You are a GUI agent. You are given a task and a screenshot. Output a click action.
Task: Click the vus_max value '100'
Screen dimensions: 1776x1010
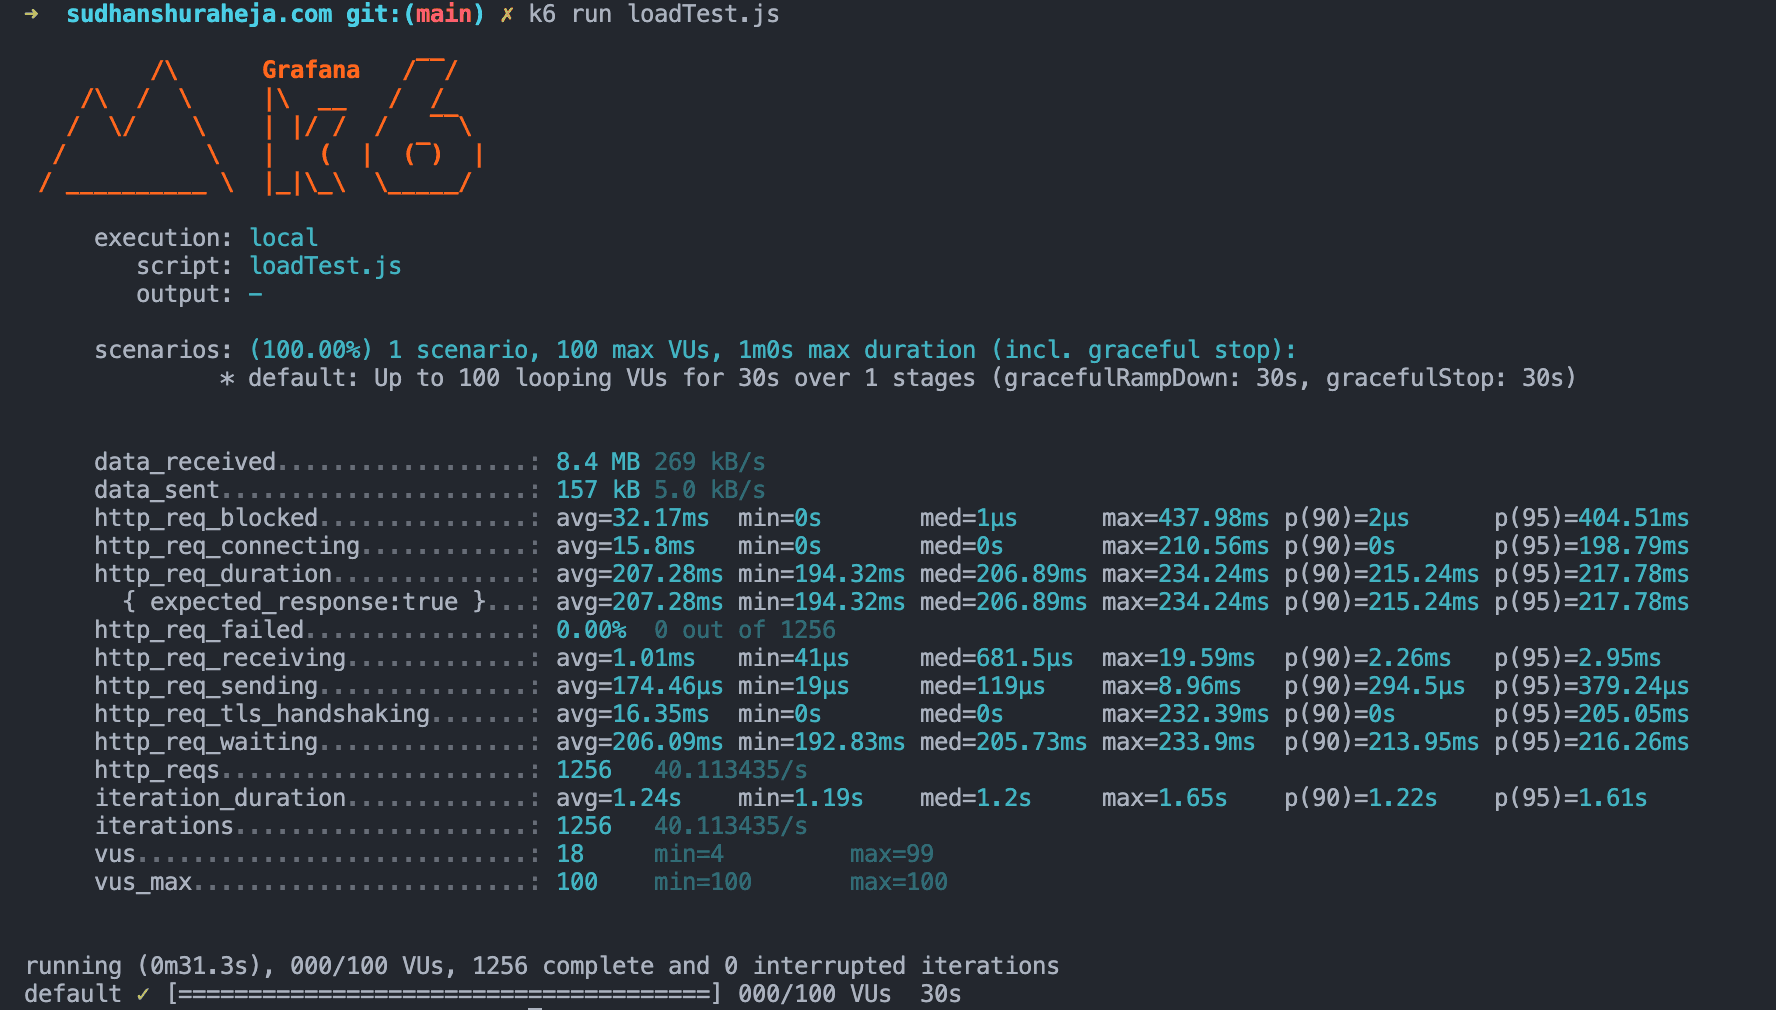click(577, 882)
